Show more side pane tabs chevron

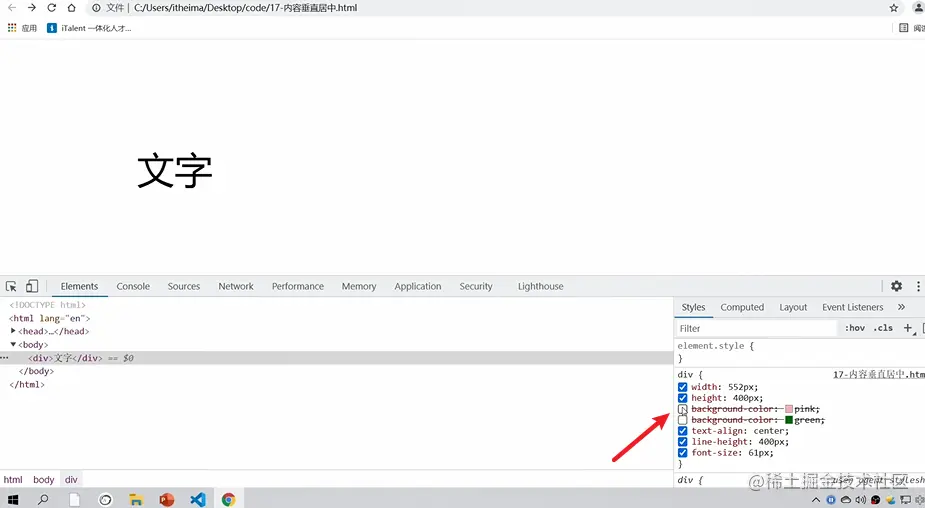pyautogui.click(x=901, y=307)
